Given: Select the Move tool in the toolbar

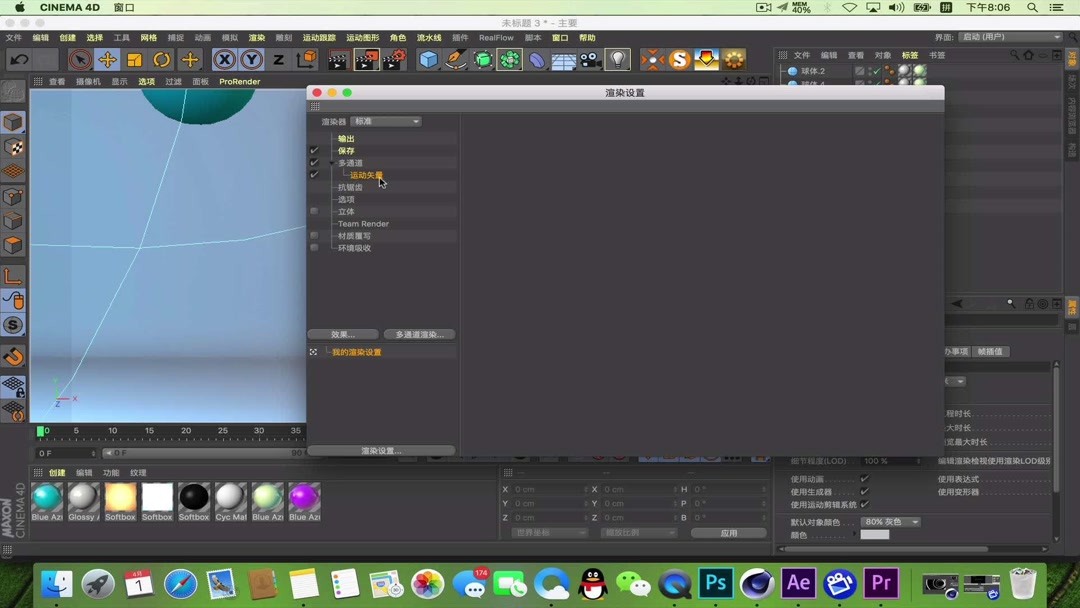Looking at the screenshot, I should click(108, 60).
